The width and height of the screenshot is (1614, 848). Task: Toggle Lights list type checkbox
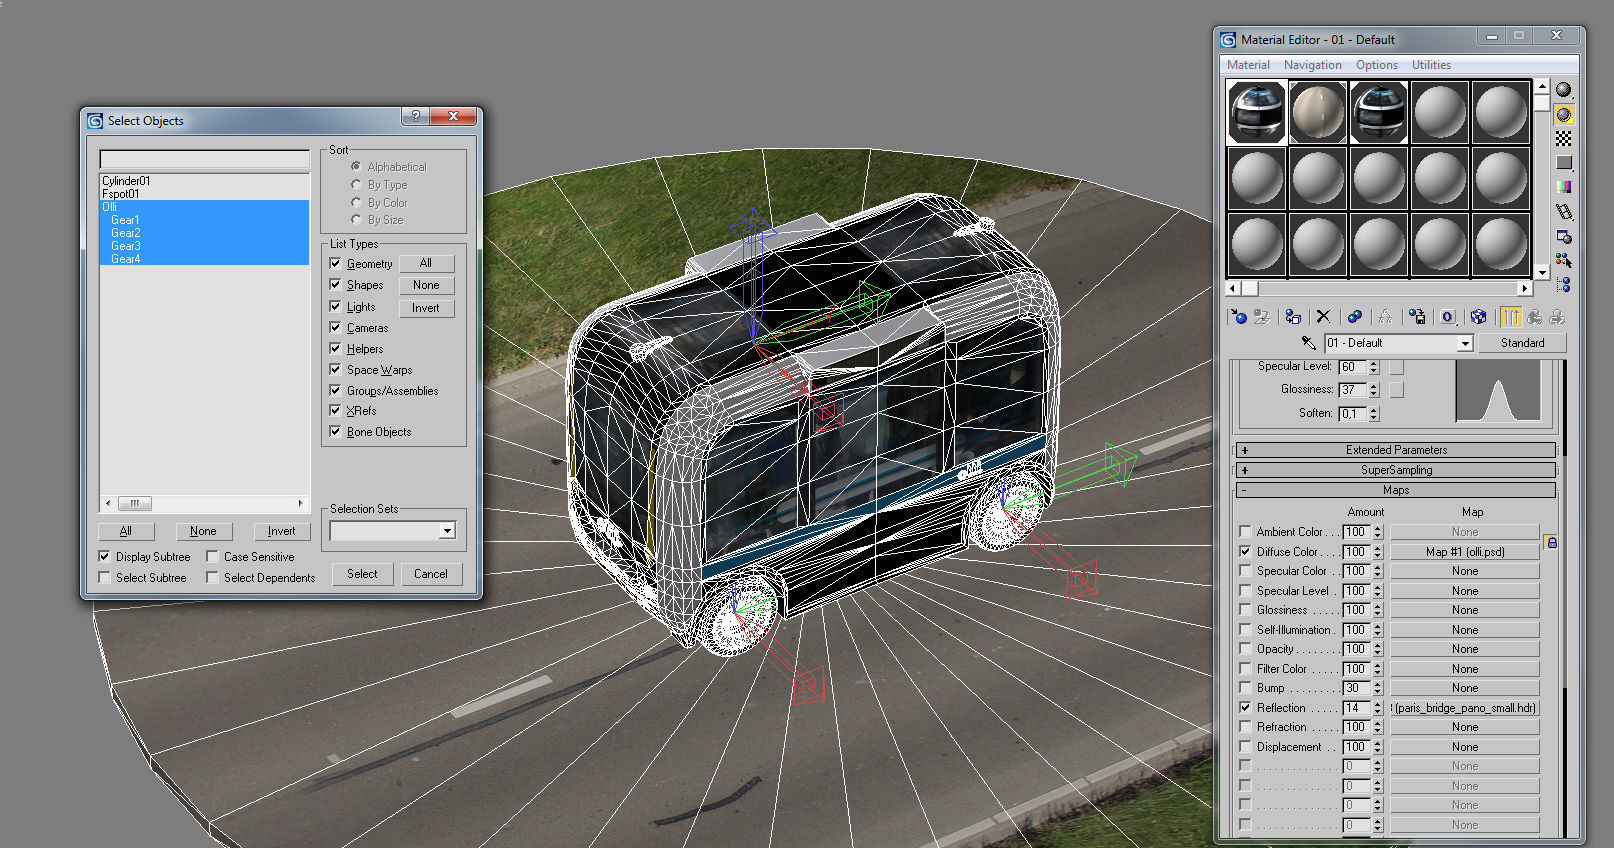(336, 307)
